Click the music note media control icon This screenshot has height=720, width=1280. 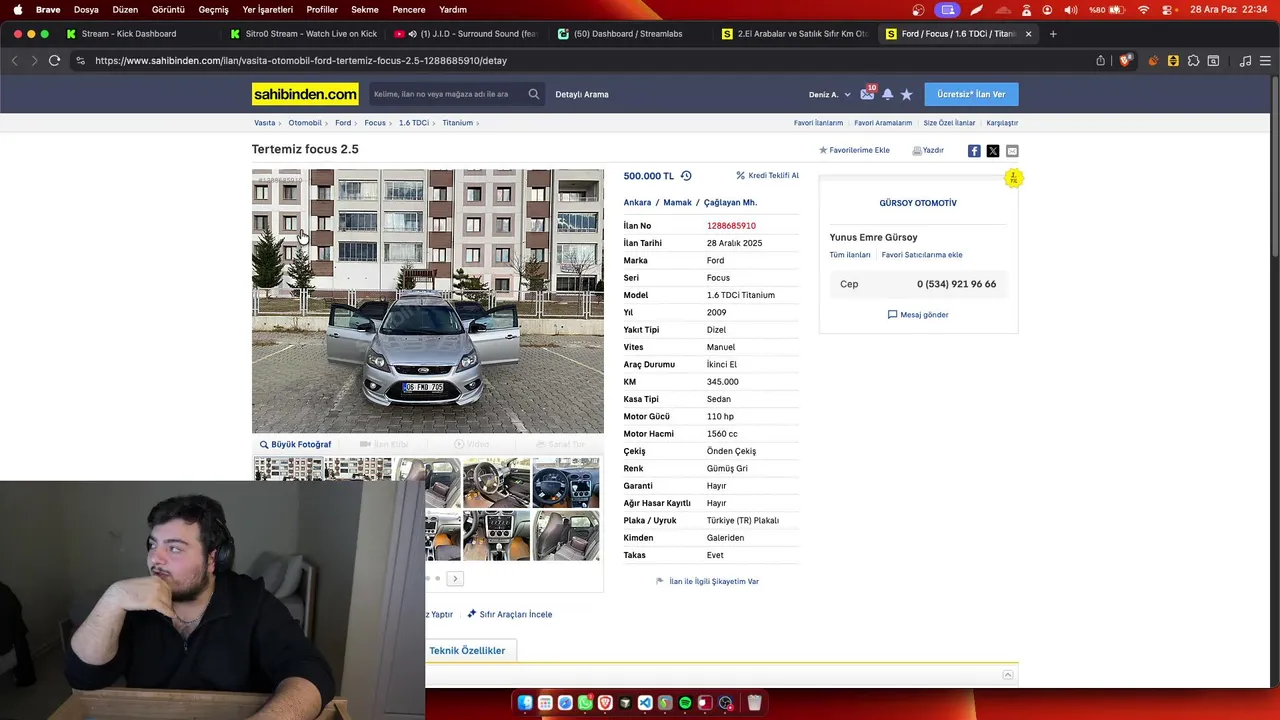1245,60
